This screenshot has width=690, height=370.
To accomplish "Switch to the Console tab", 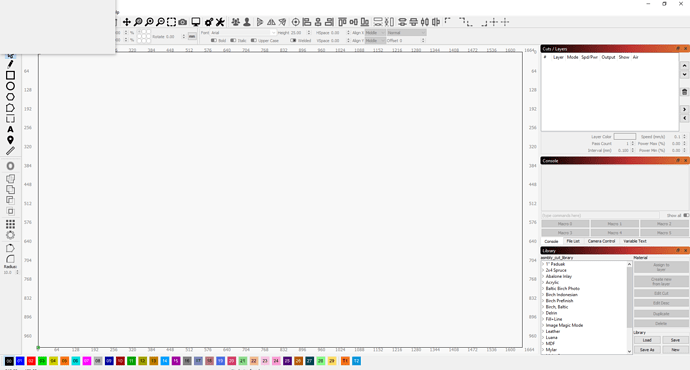I will click(x=551, y=242).
